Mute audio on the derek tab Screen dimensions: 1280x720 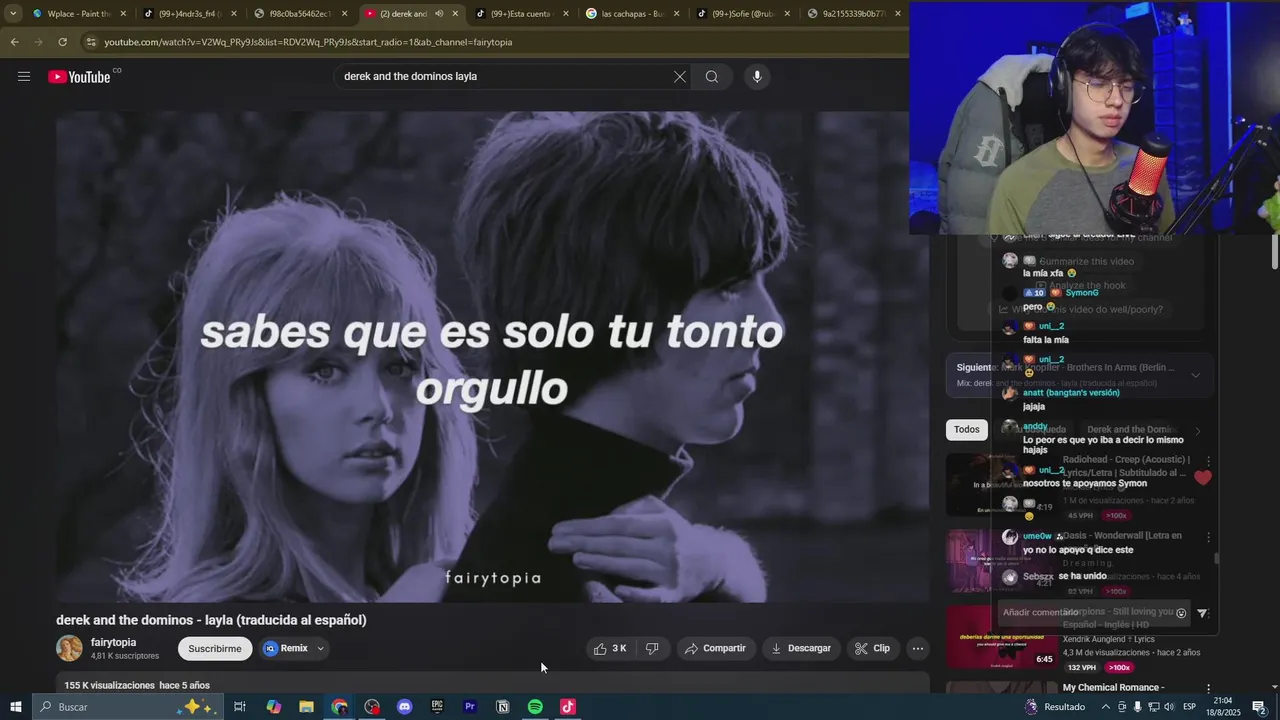[x=439, y=14]
